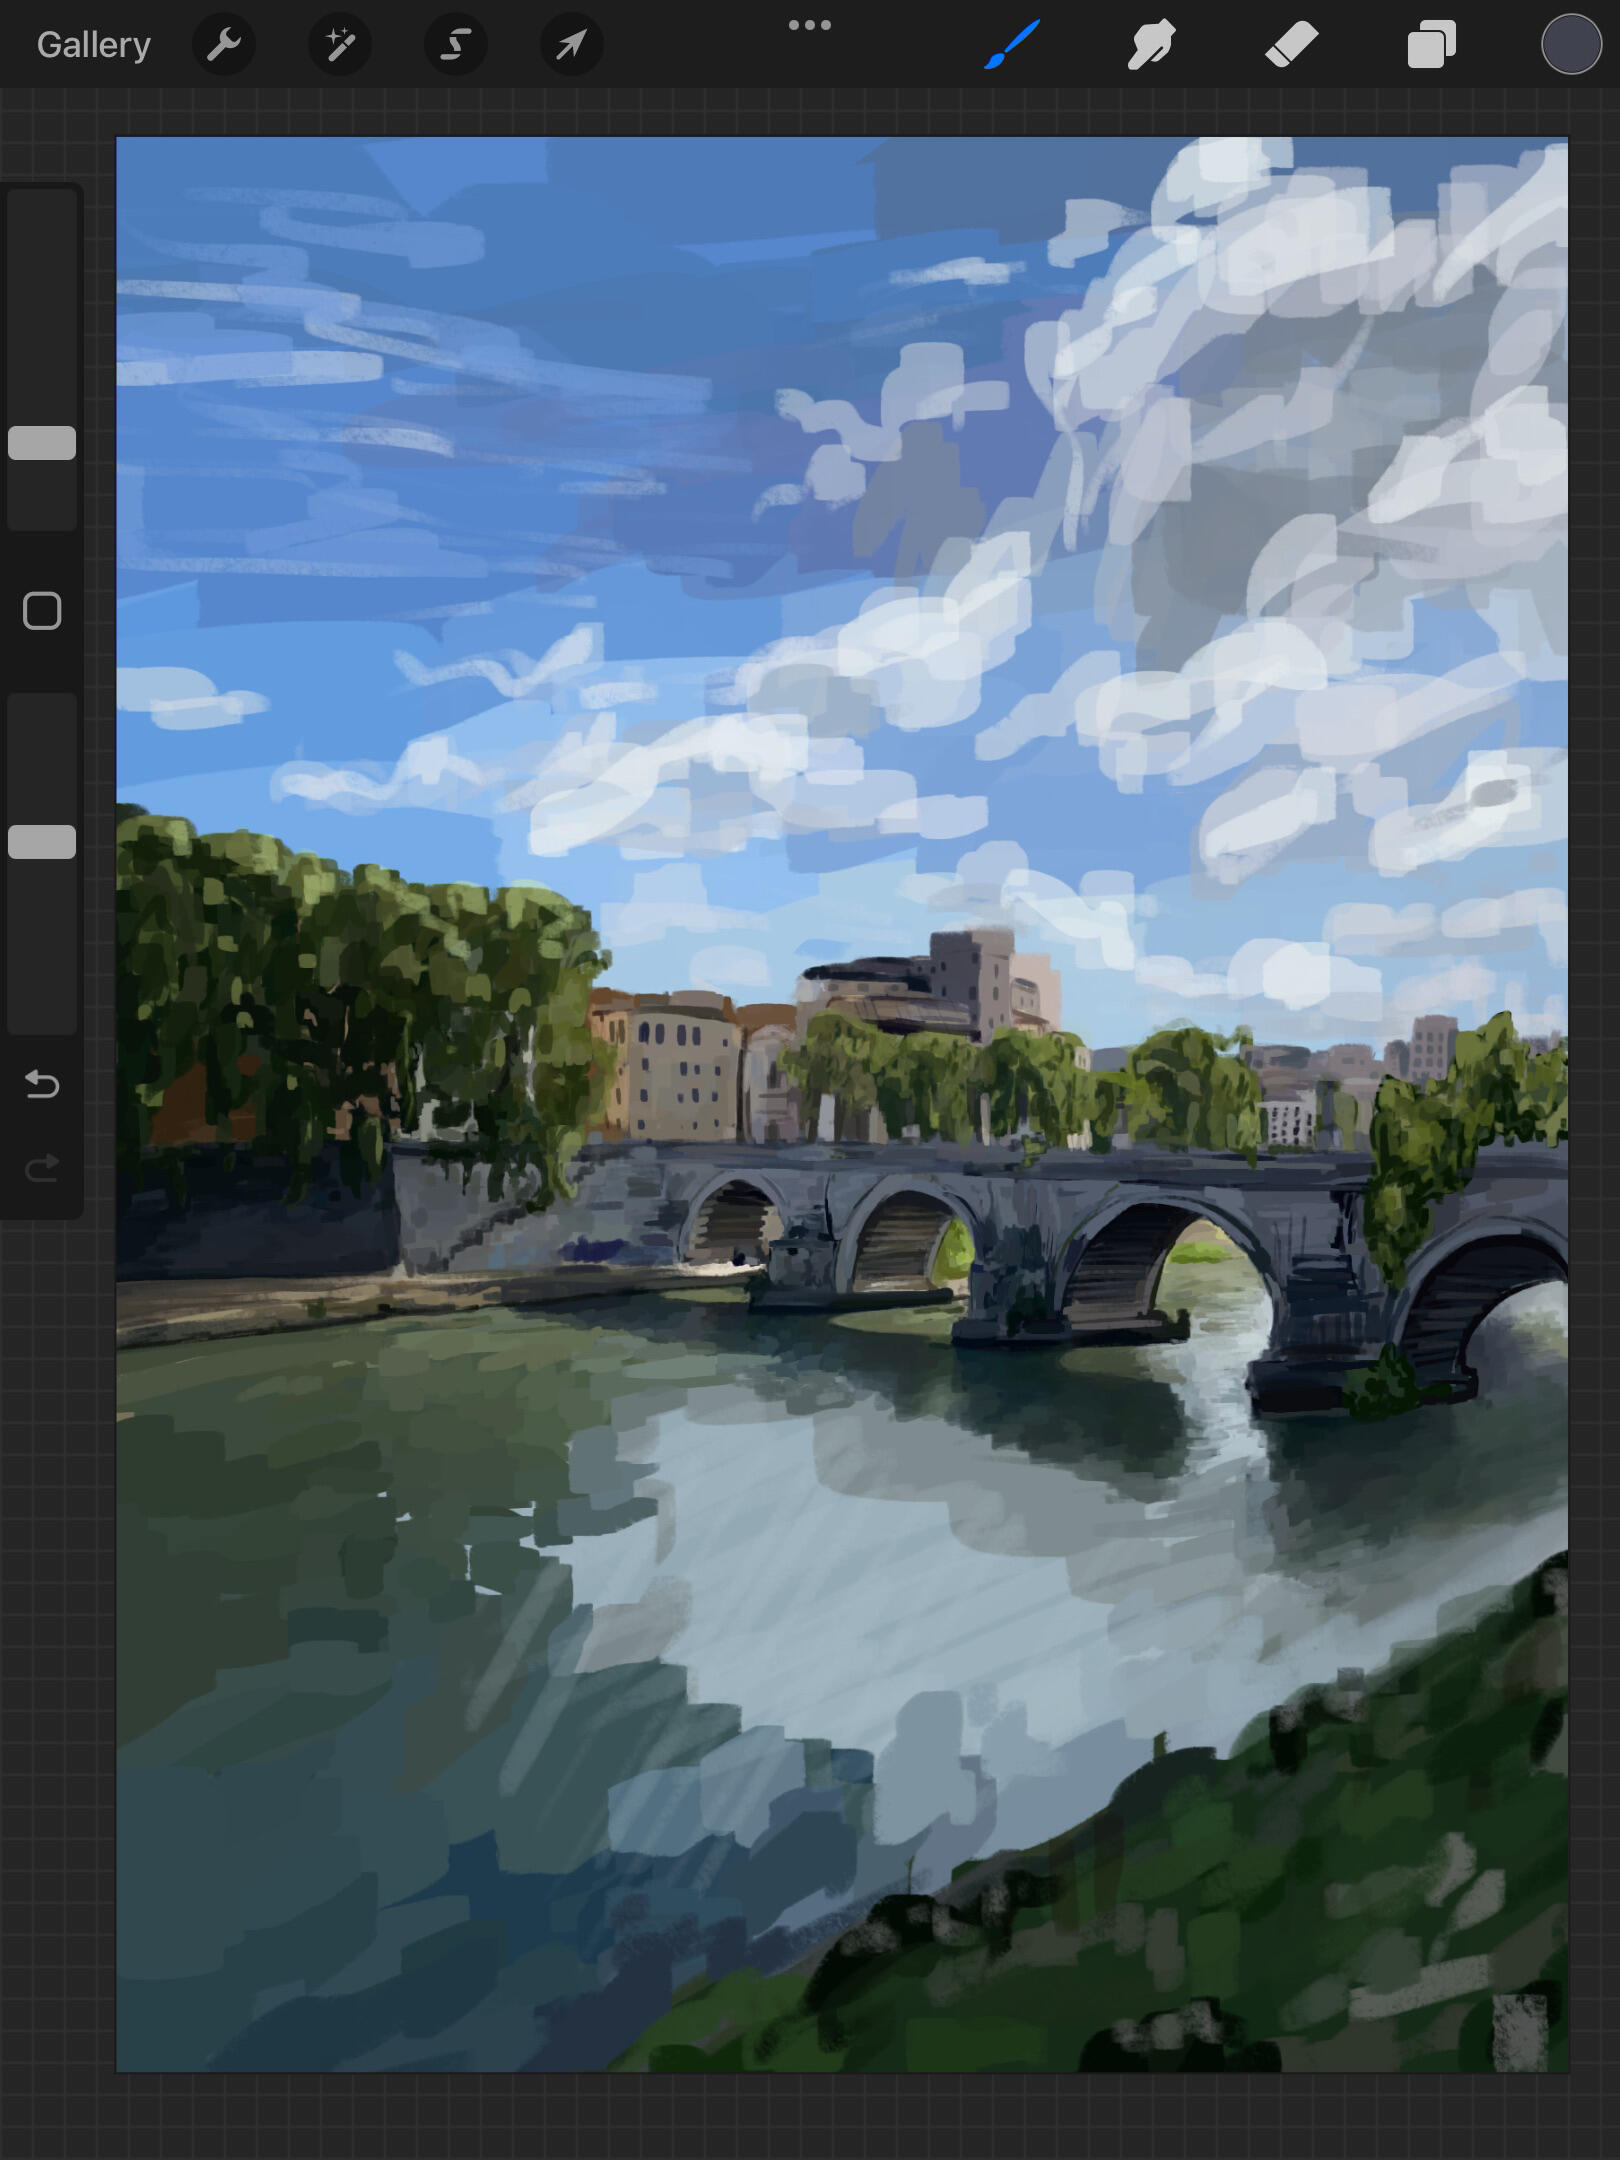Tap the three-dot menu at top center
The image size is (1620, 2160).
(809, 25)
